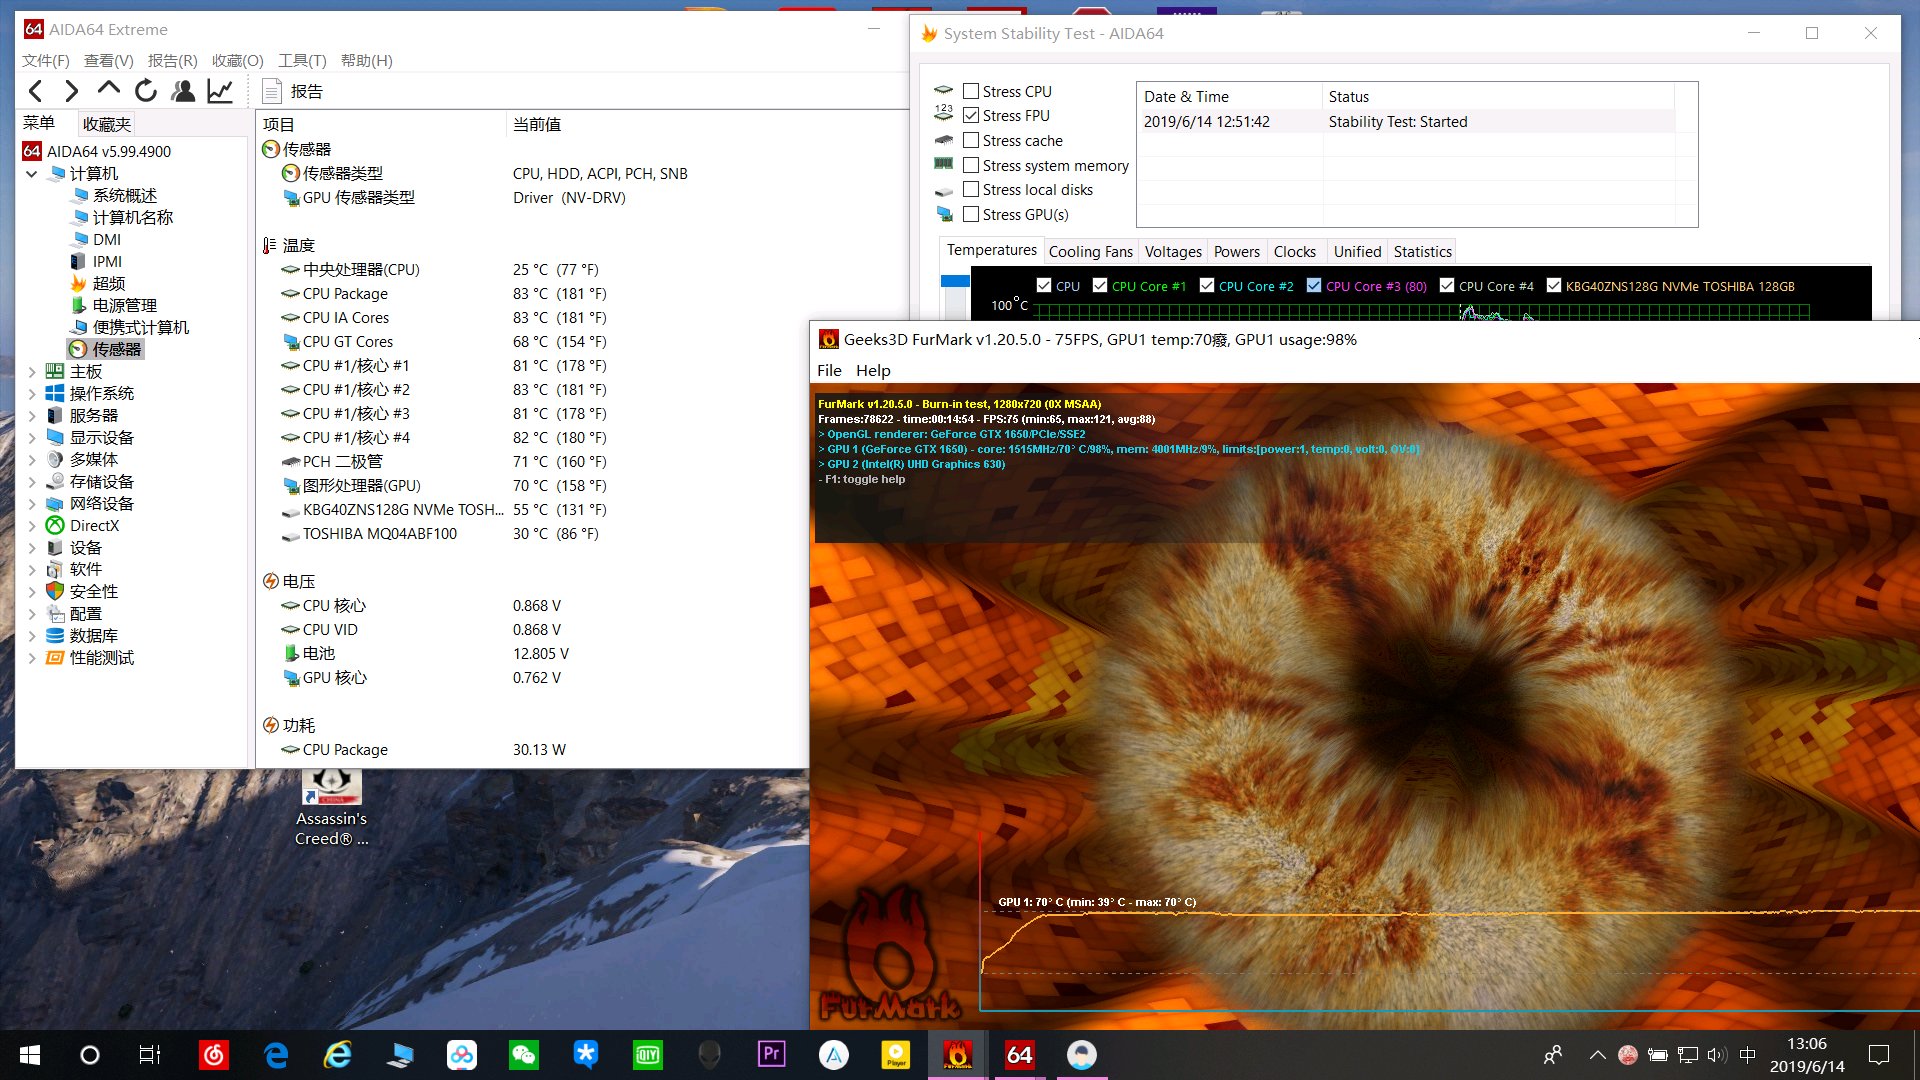Toggle CPU Core #4 graph checkbox
Screen dimensions: 1920x1080
(1447, 286)
